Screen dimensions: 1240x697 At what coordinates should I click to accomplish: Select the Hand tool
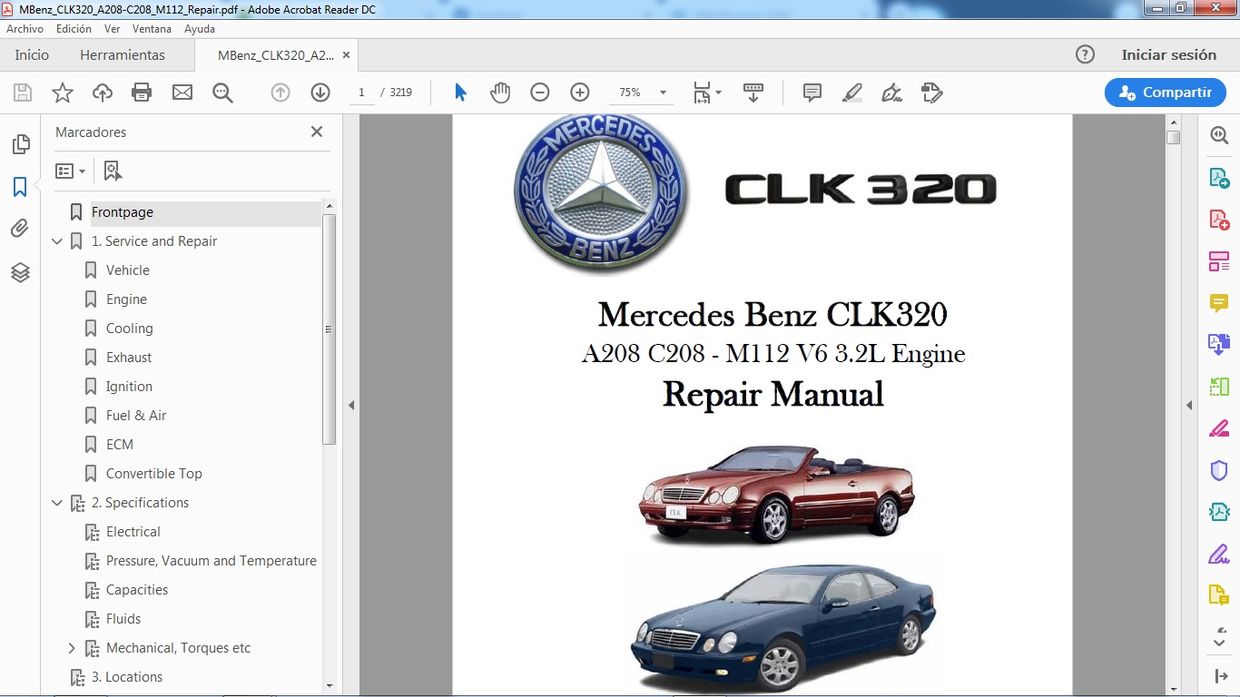pyautogui.click(x=500, y=92)
